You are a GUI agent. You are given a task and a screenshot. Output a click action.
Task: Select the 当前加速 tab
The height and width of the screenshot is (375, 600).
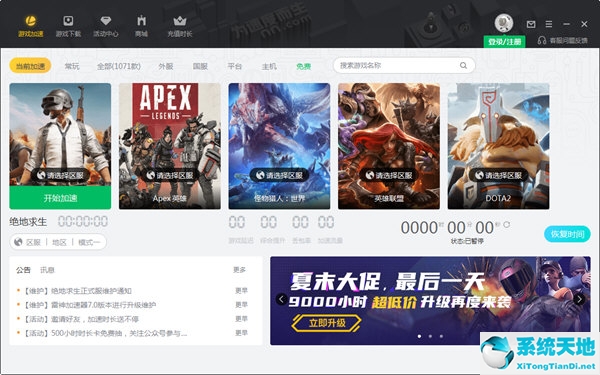click(30, 66)
